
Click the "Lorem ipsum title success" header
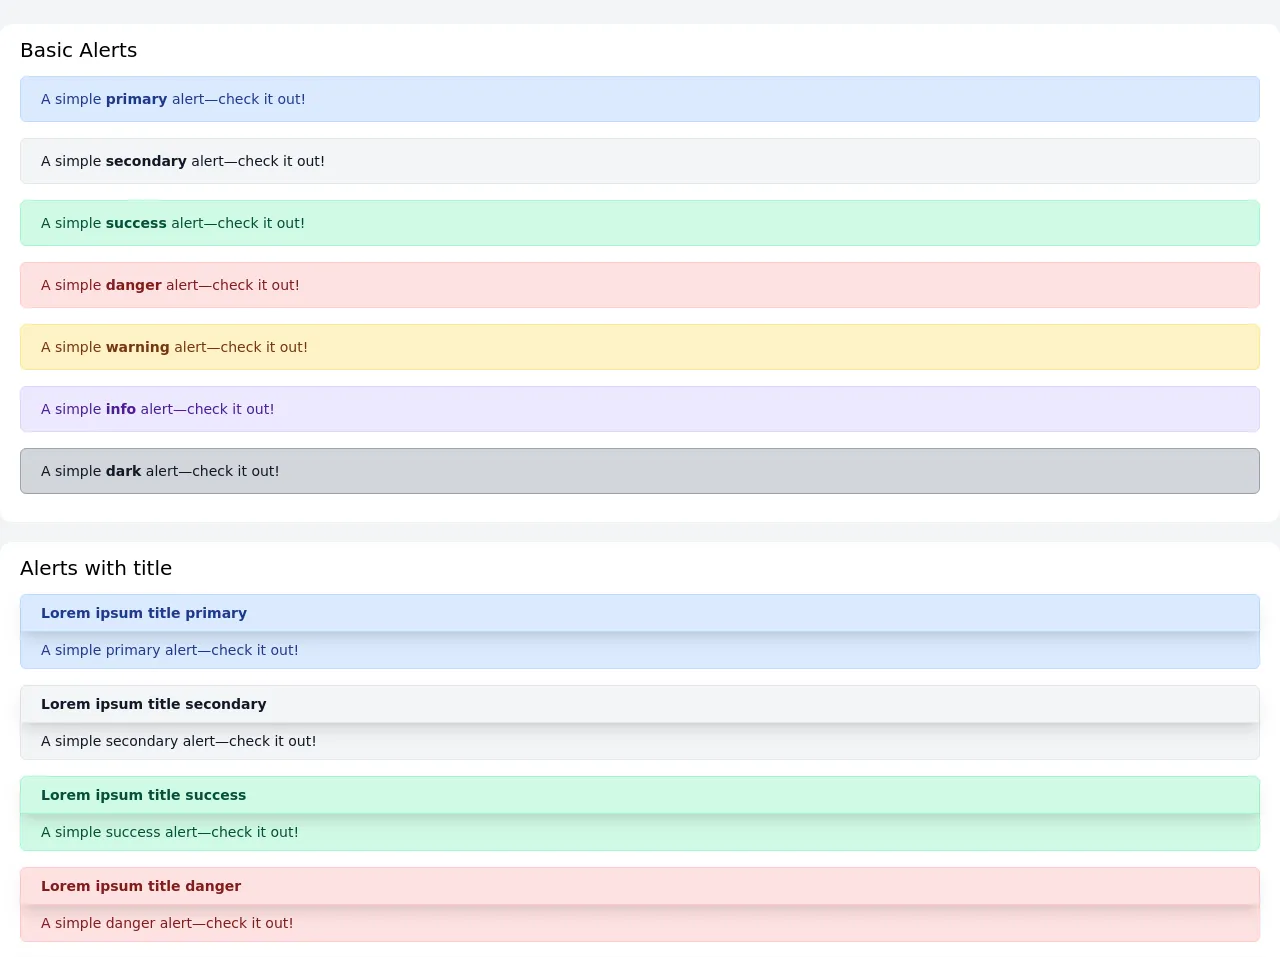143,795
